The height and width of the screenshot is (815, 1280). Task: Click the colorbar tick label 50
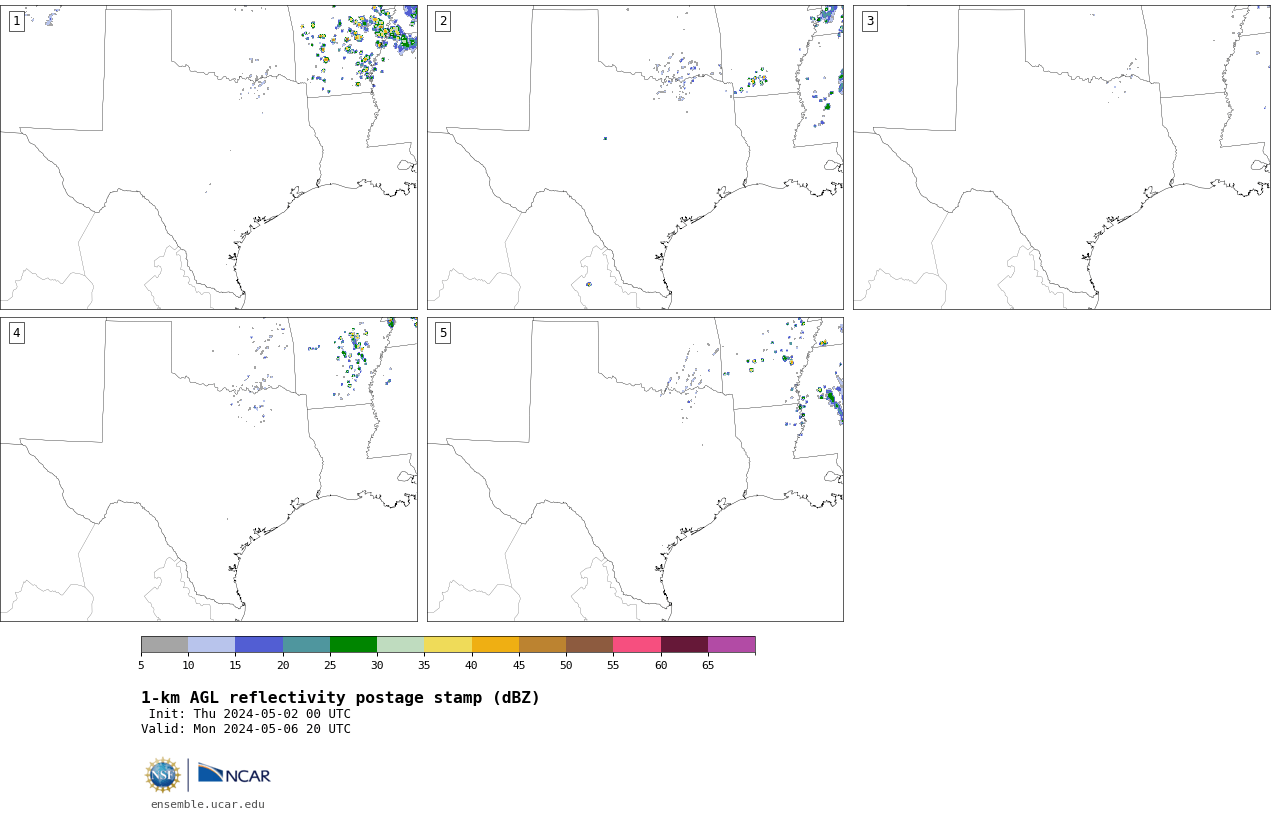click(x=566, y=665)
